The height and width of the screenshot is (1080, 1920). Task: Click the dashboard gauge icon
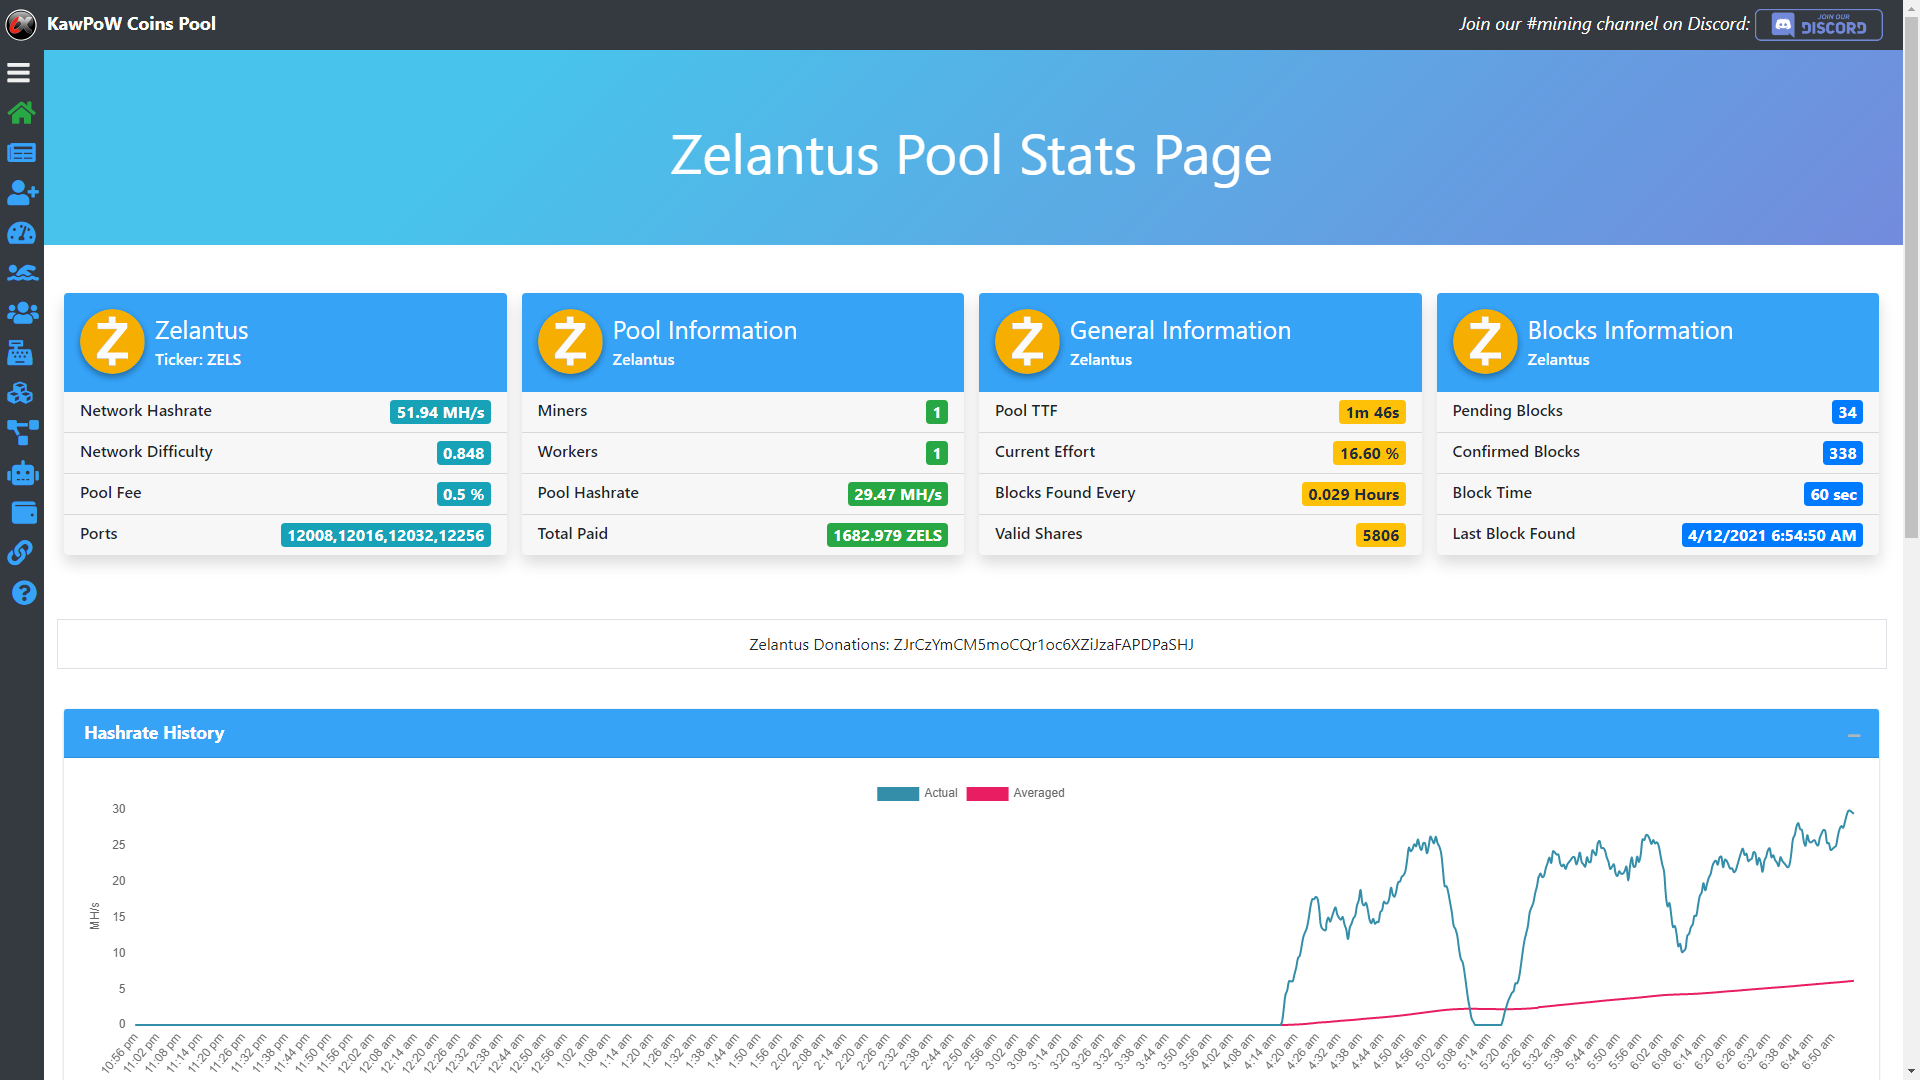tap(21, 233)
